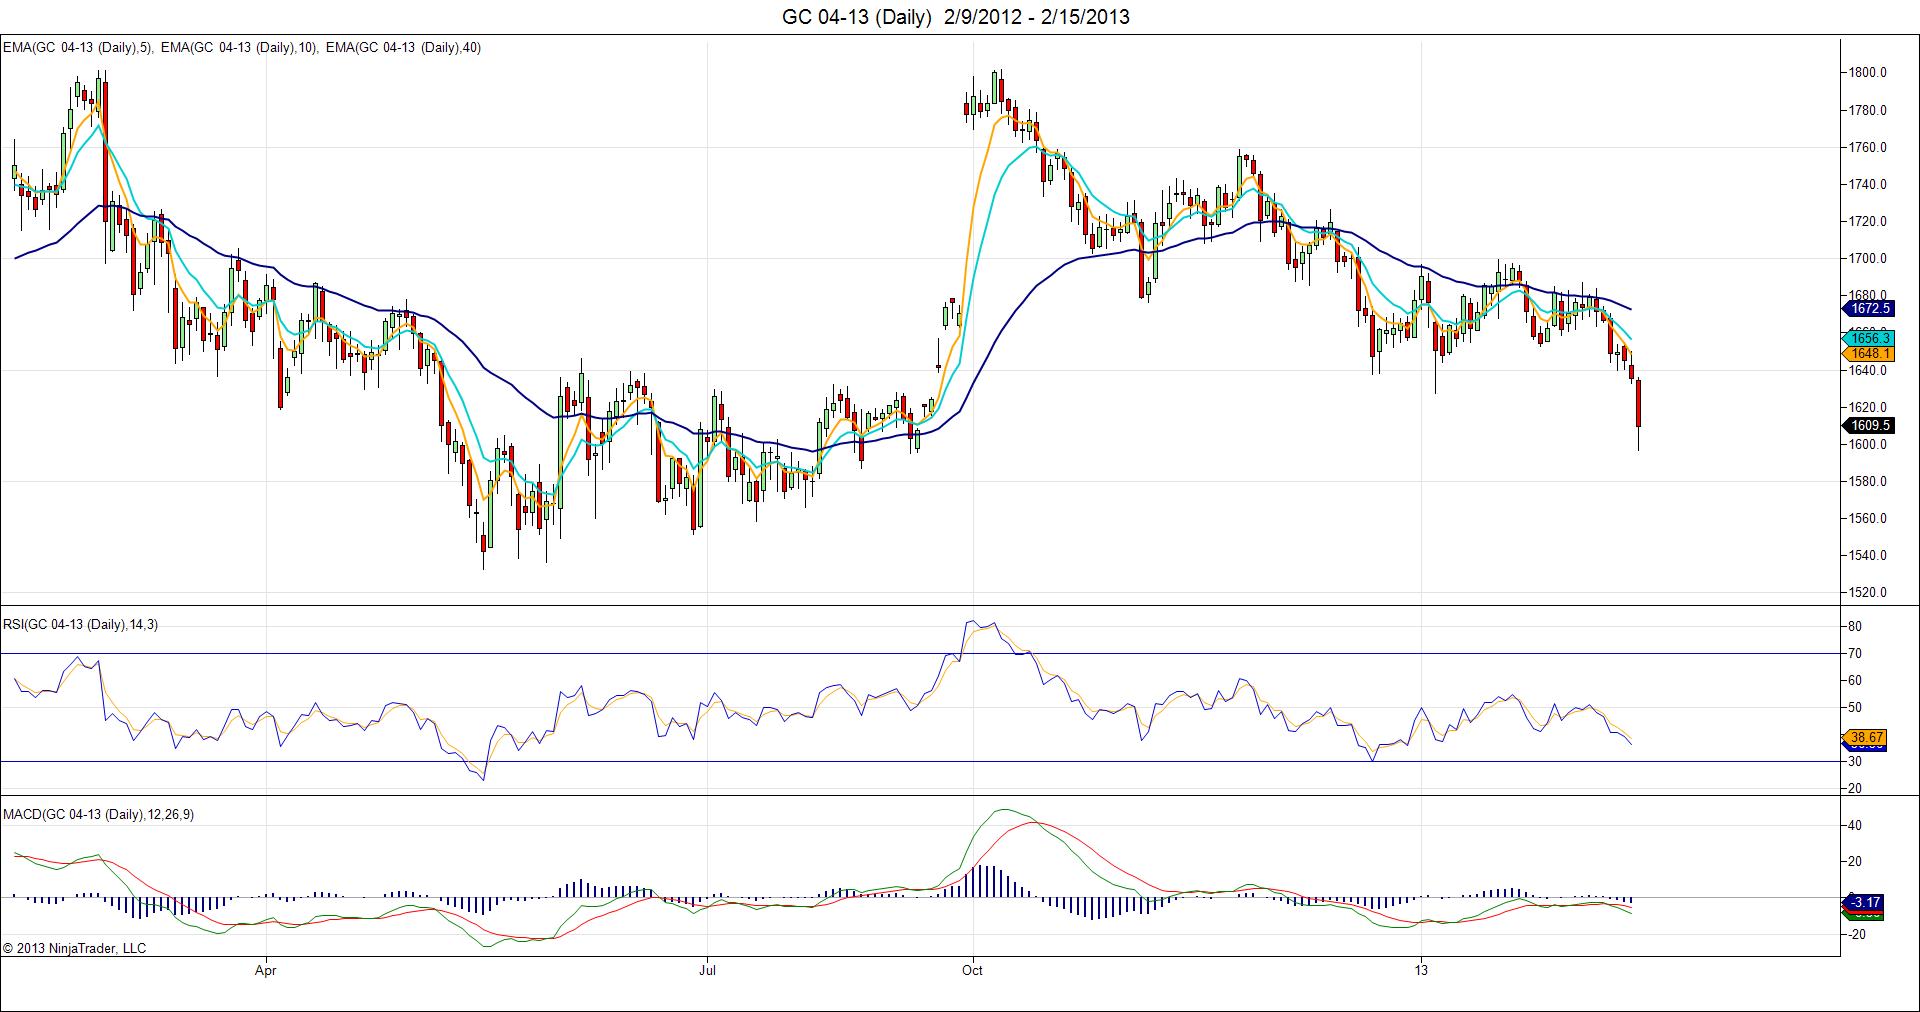Click the 1620.0 price axis label
1920x1012 pixels.
tap(1868, 407)
